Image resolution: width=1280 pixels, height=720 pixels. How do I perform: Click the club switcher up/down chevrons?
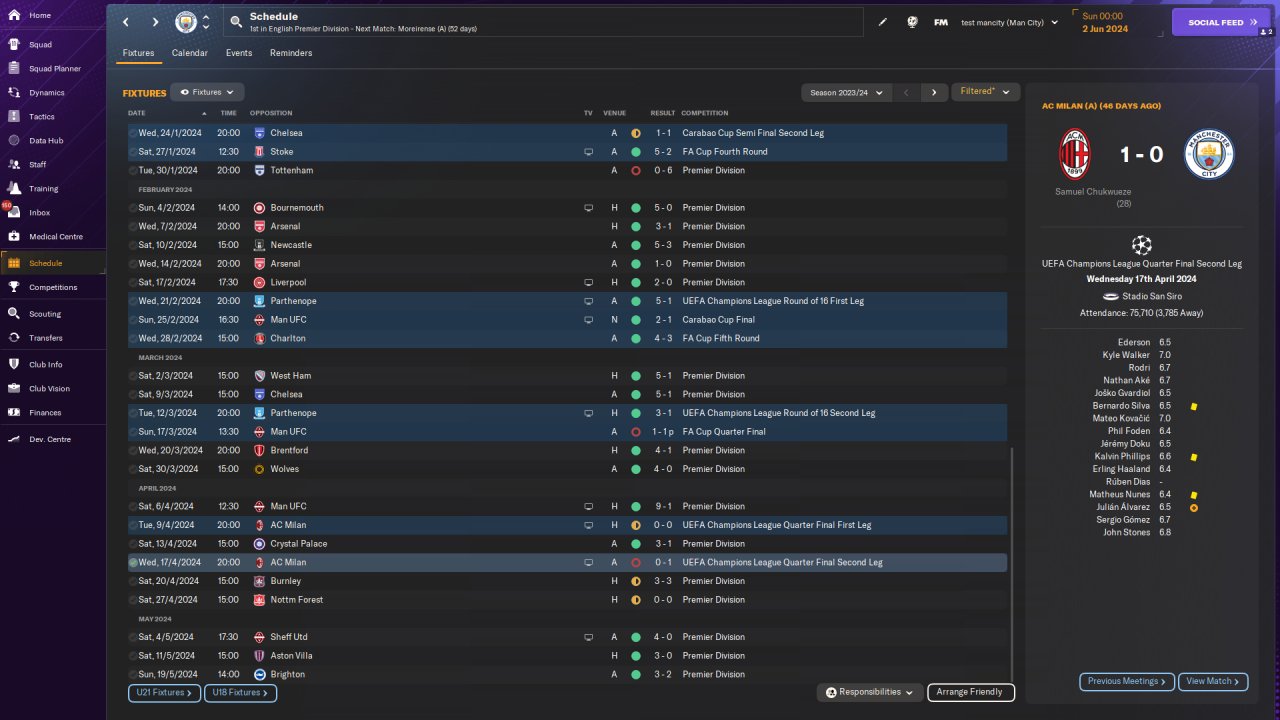coord(206,22)
